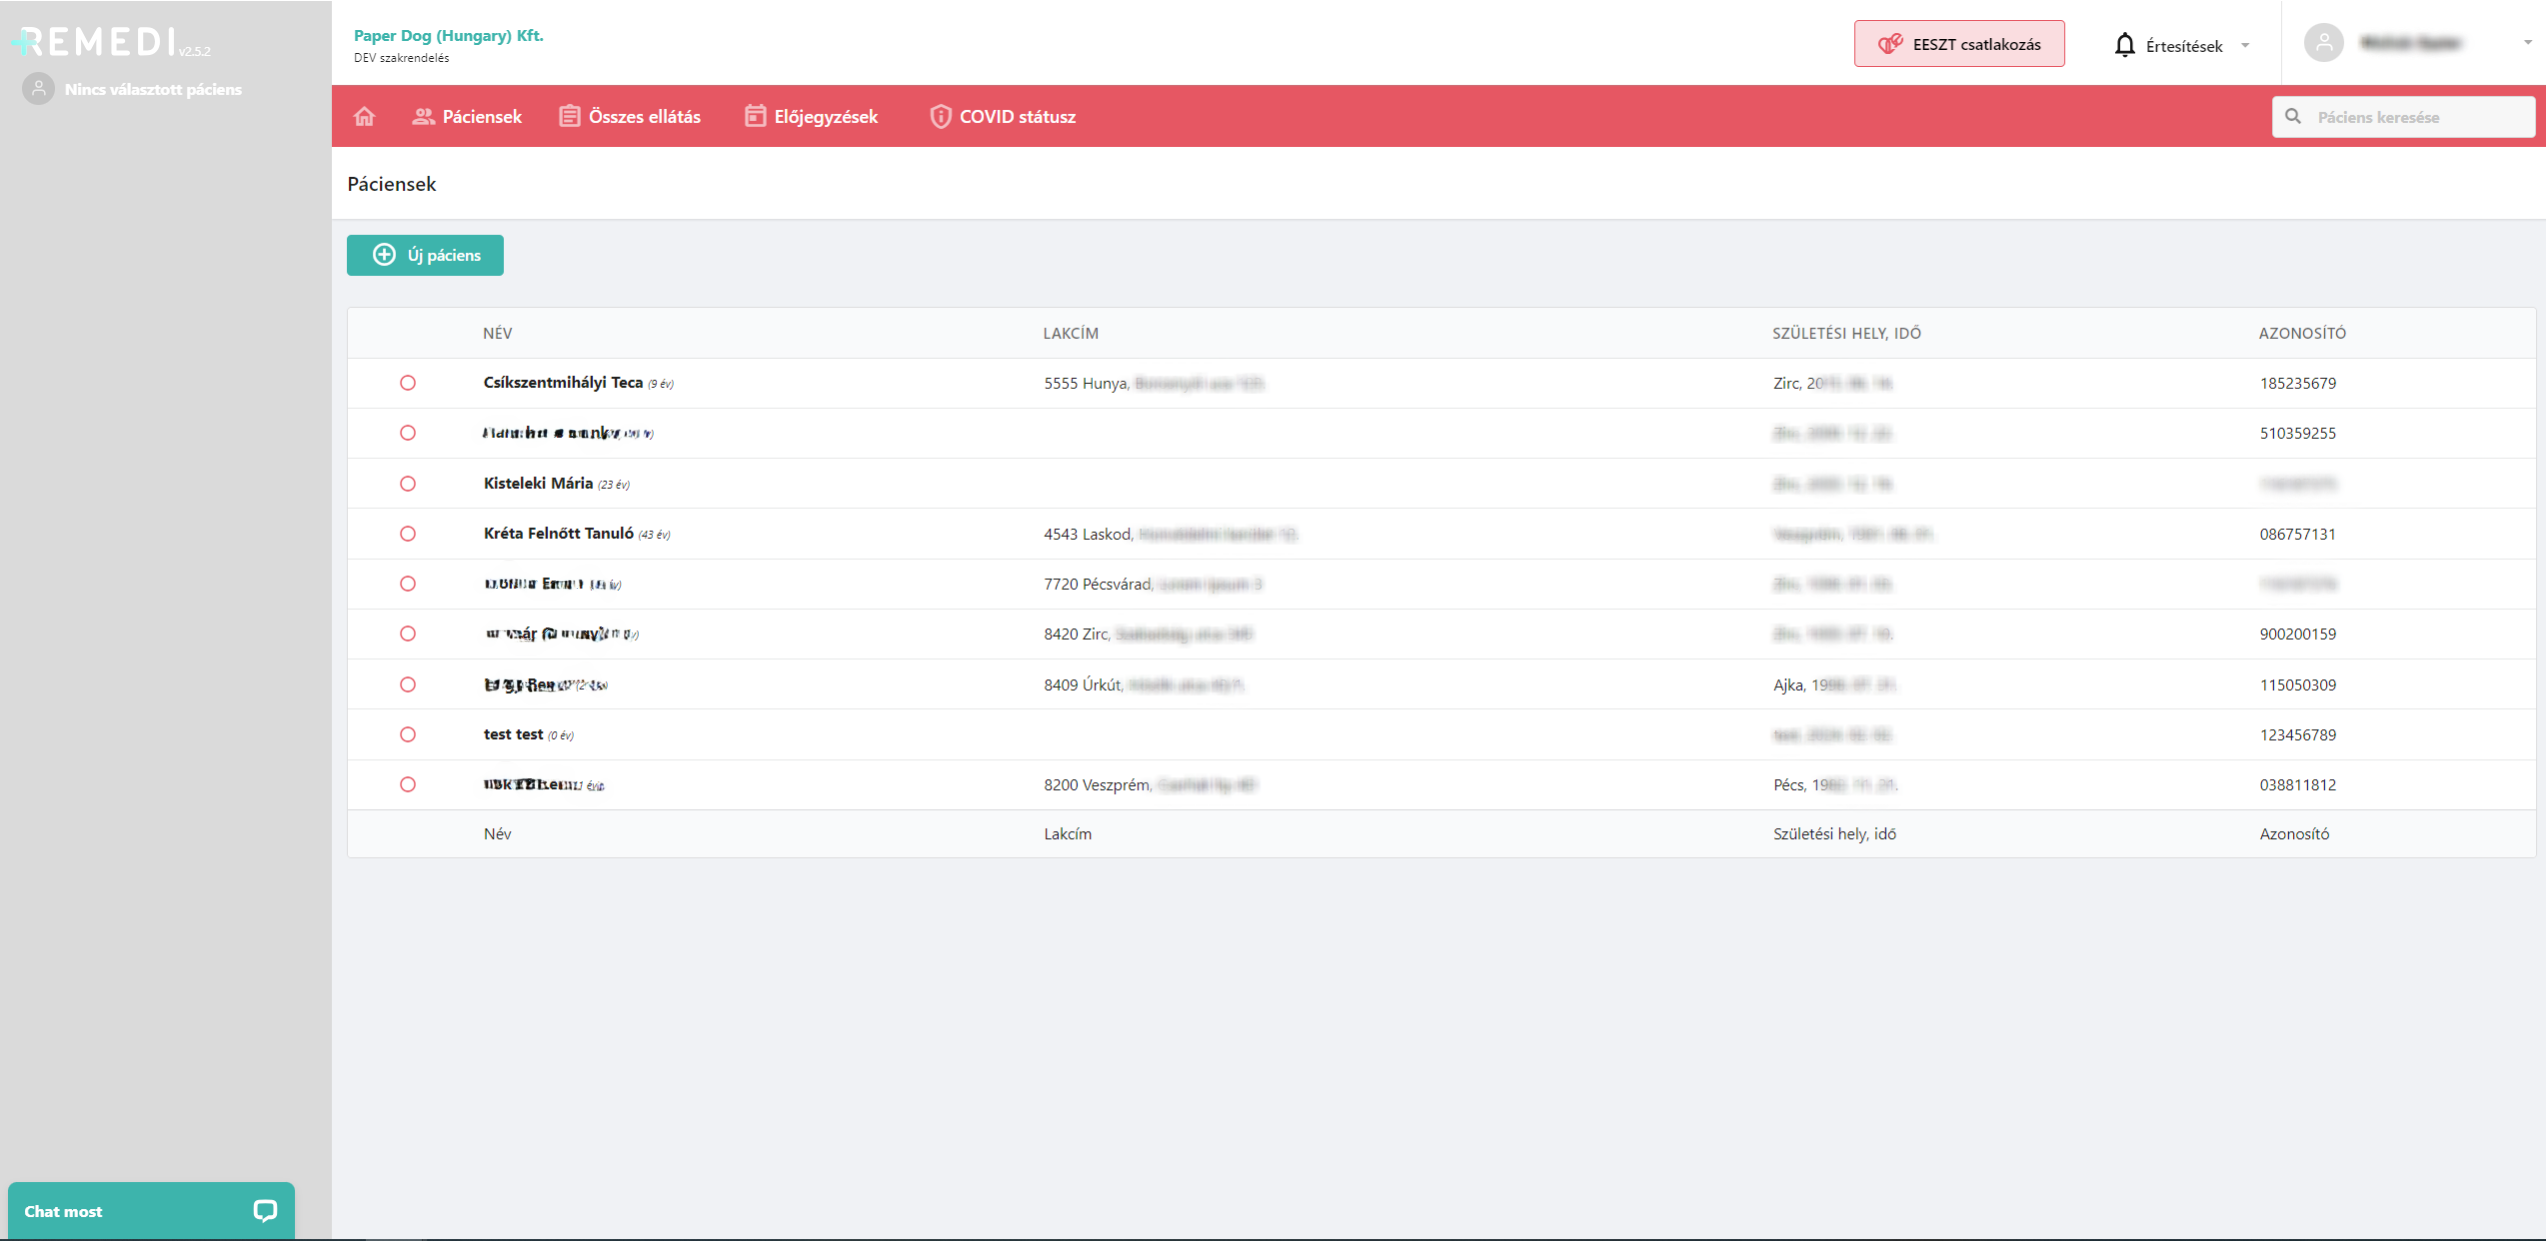Image resolution: width=2547 pixels, height=1242 pixels.
Task: Open the Előjegyzések menu item
Action: click(811, 117)
